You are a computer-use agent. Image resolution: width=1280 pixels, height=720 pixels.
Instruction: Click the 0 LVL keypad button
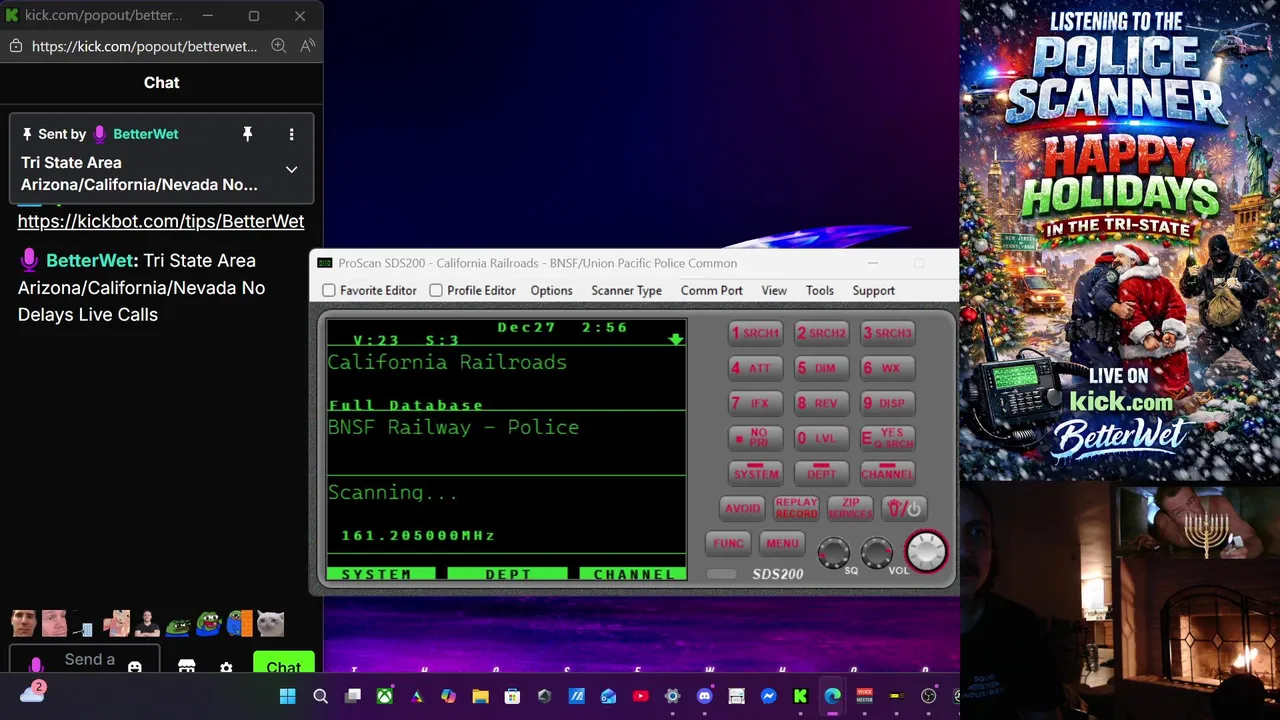click(821, 438)
